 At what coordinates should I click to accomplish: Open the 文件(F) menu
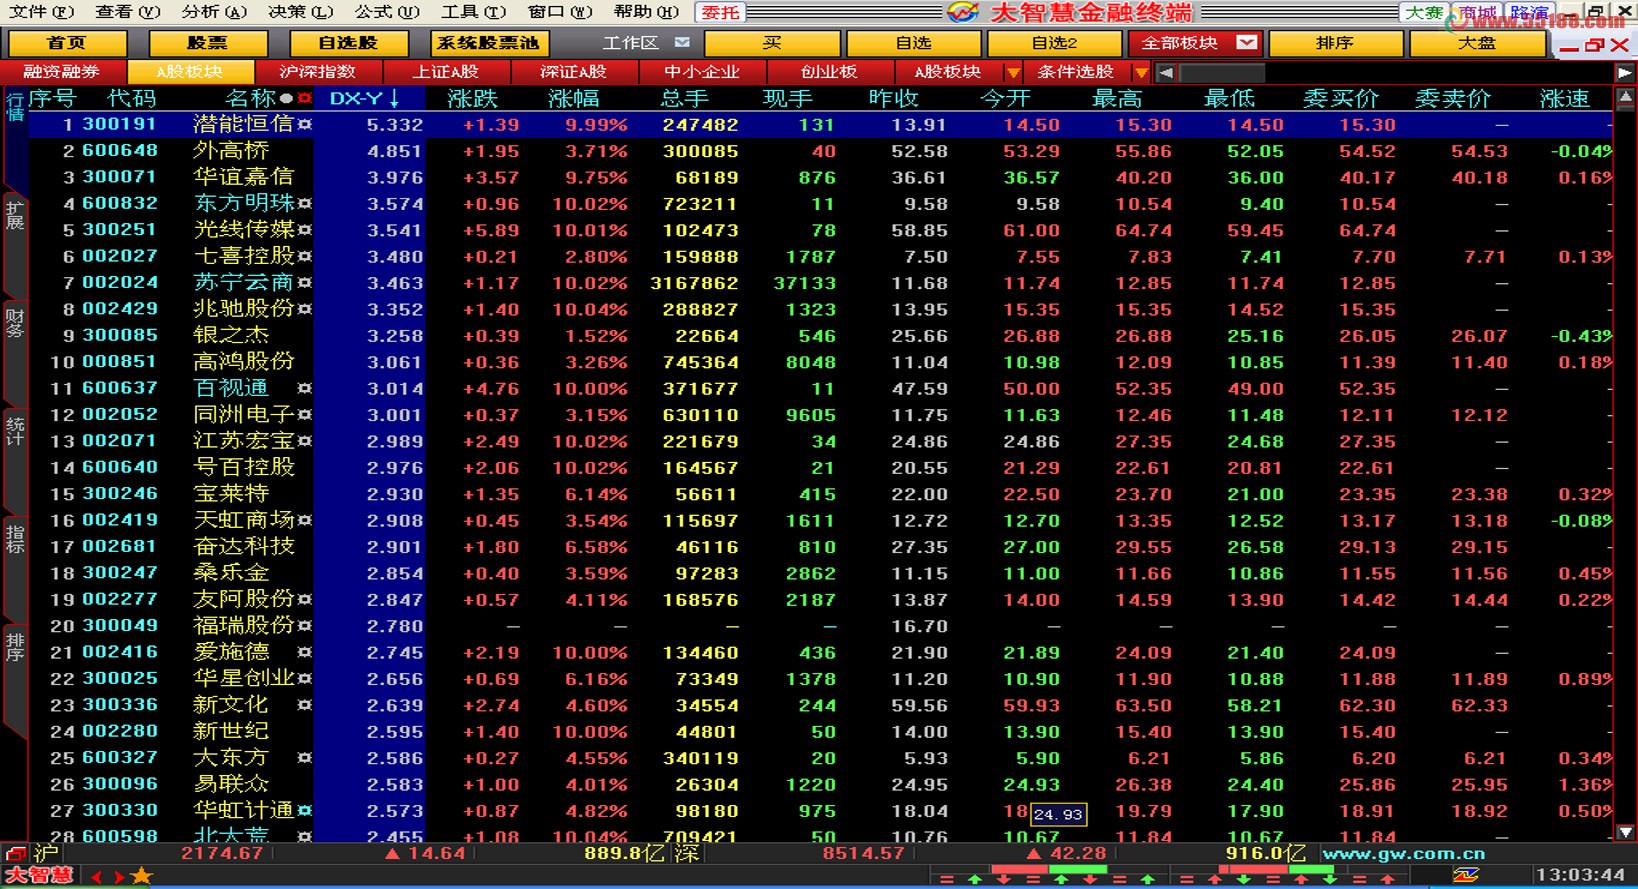(41, 12)
